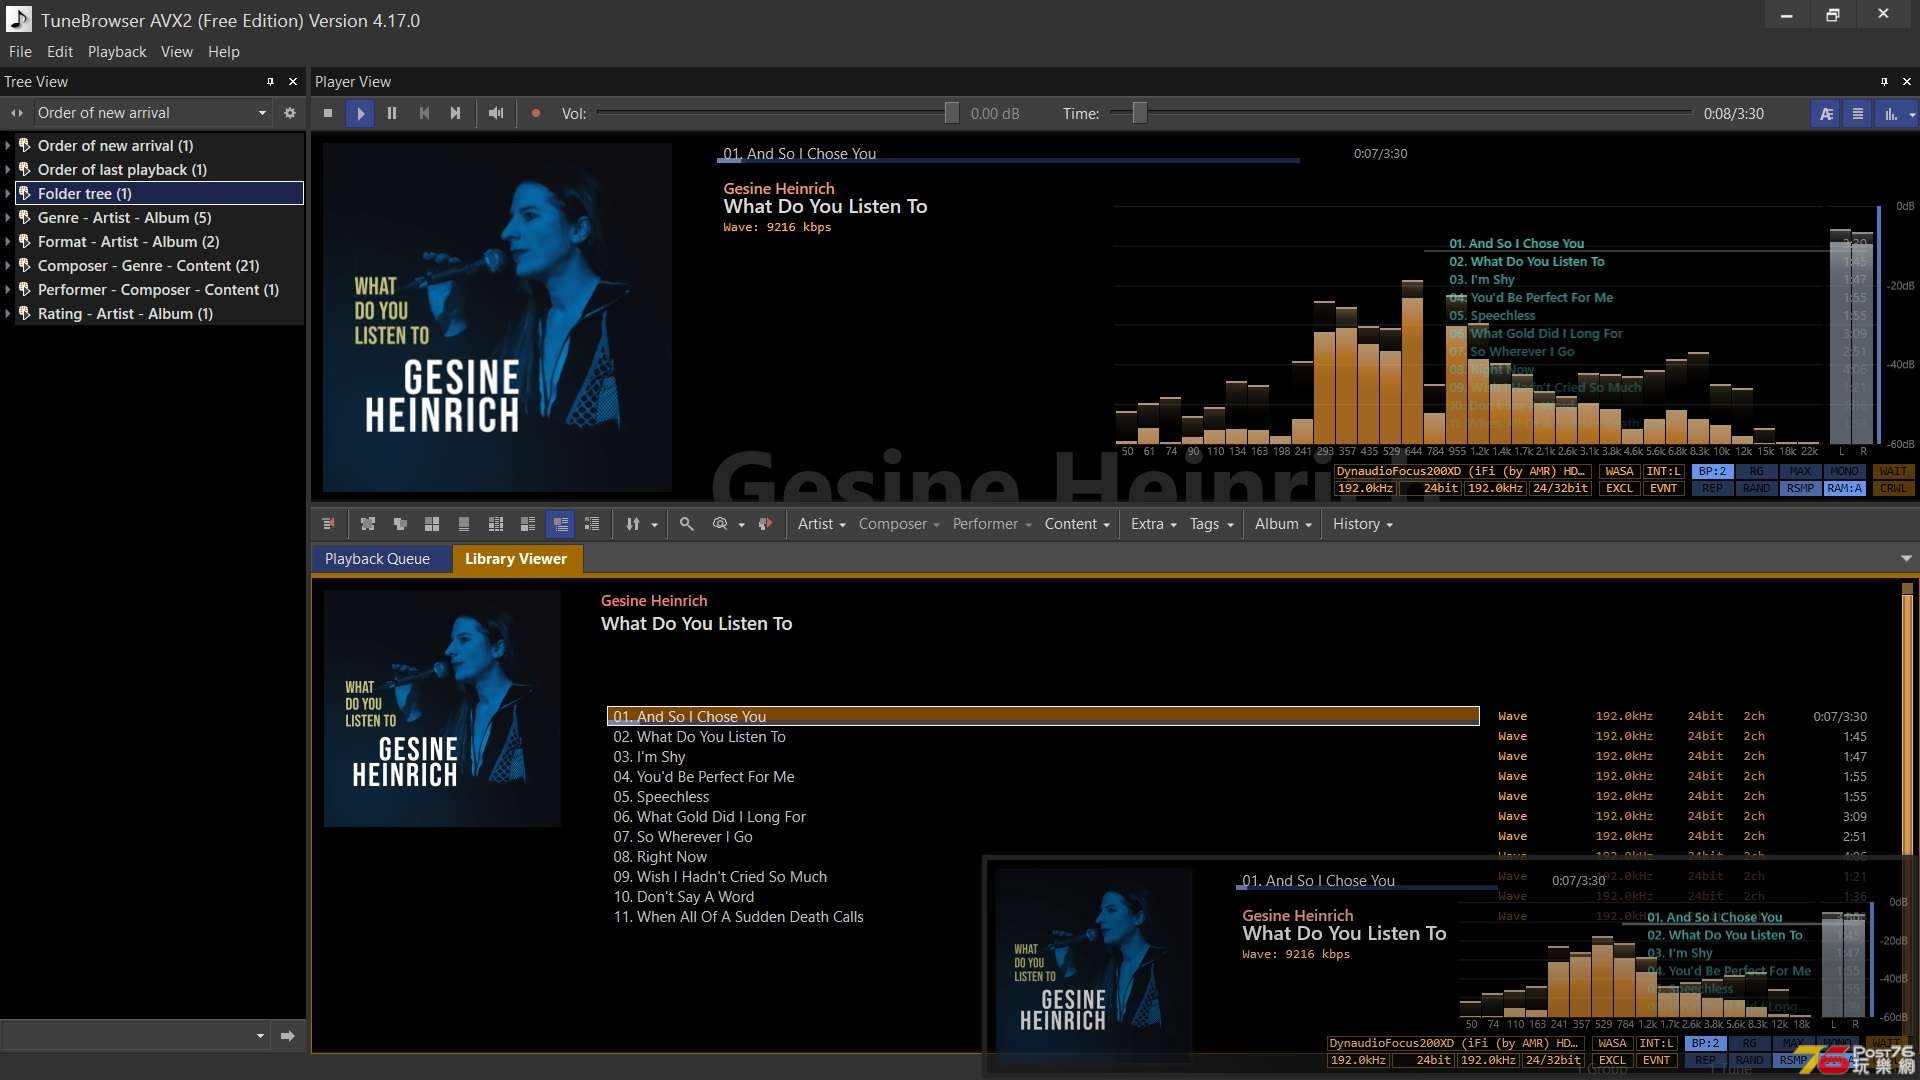Select the scattered tiles view icon
This screenshot has width=1920, height=1080.
point(368,524)
